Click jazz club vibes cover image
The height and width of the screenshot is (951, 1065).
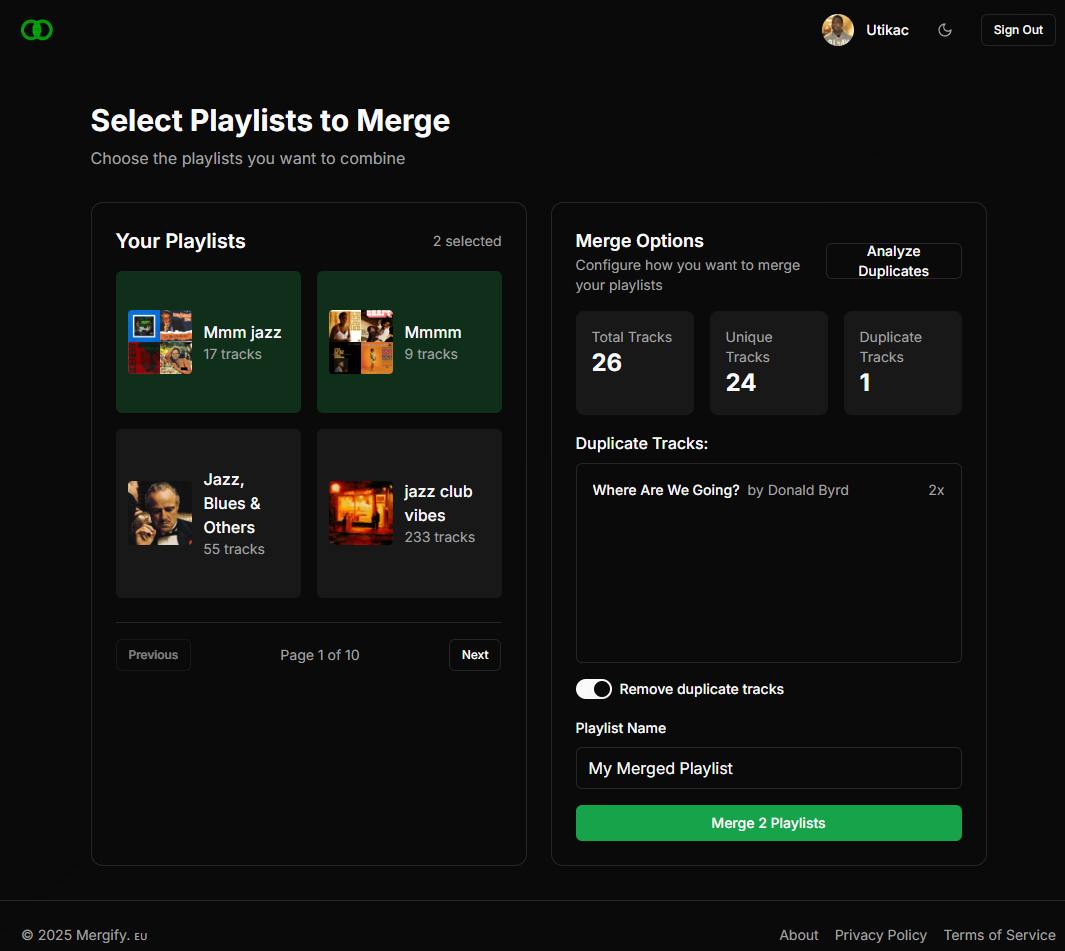pyautogui.click(x=361, y=513)
